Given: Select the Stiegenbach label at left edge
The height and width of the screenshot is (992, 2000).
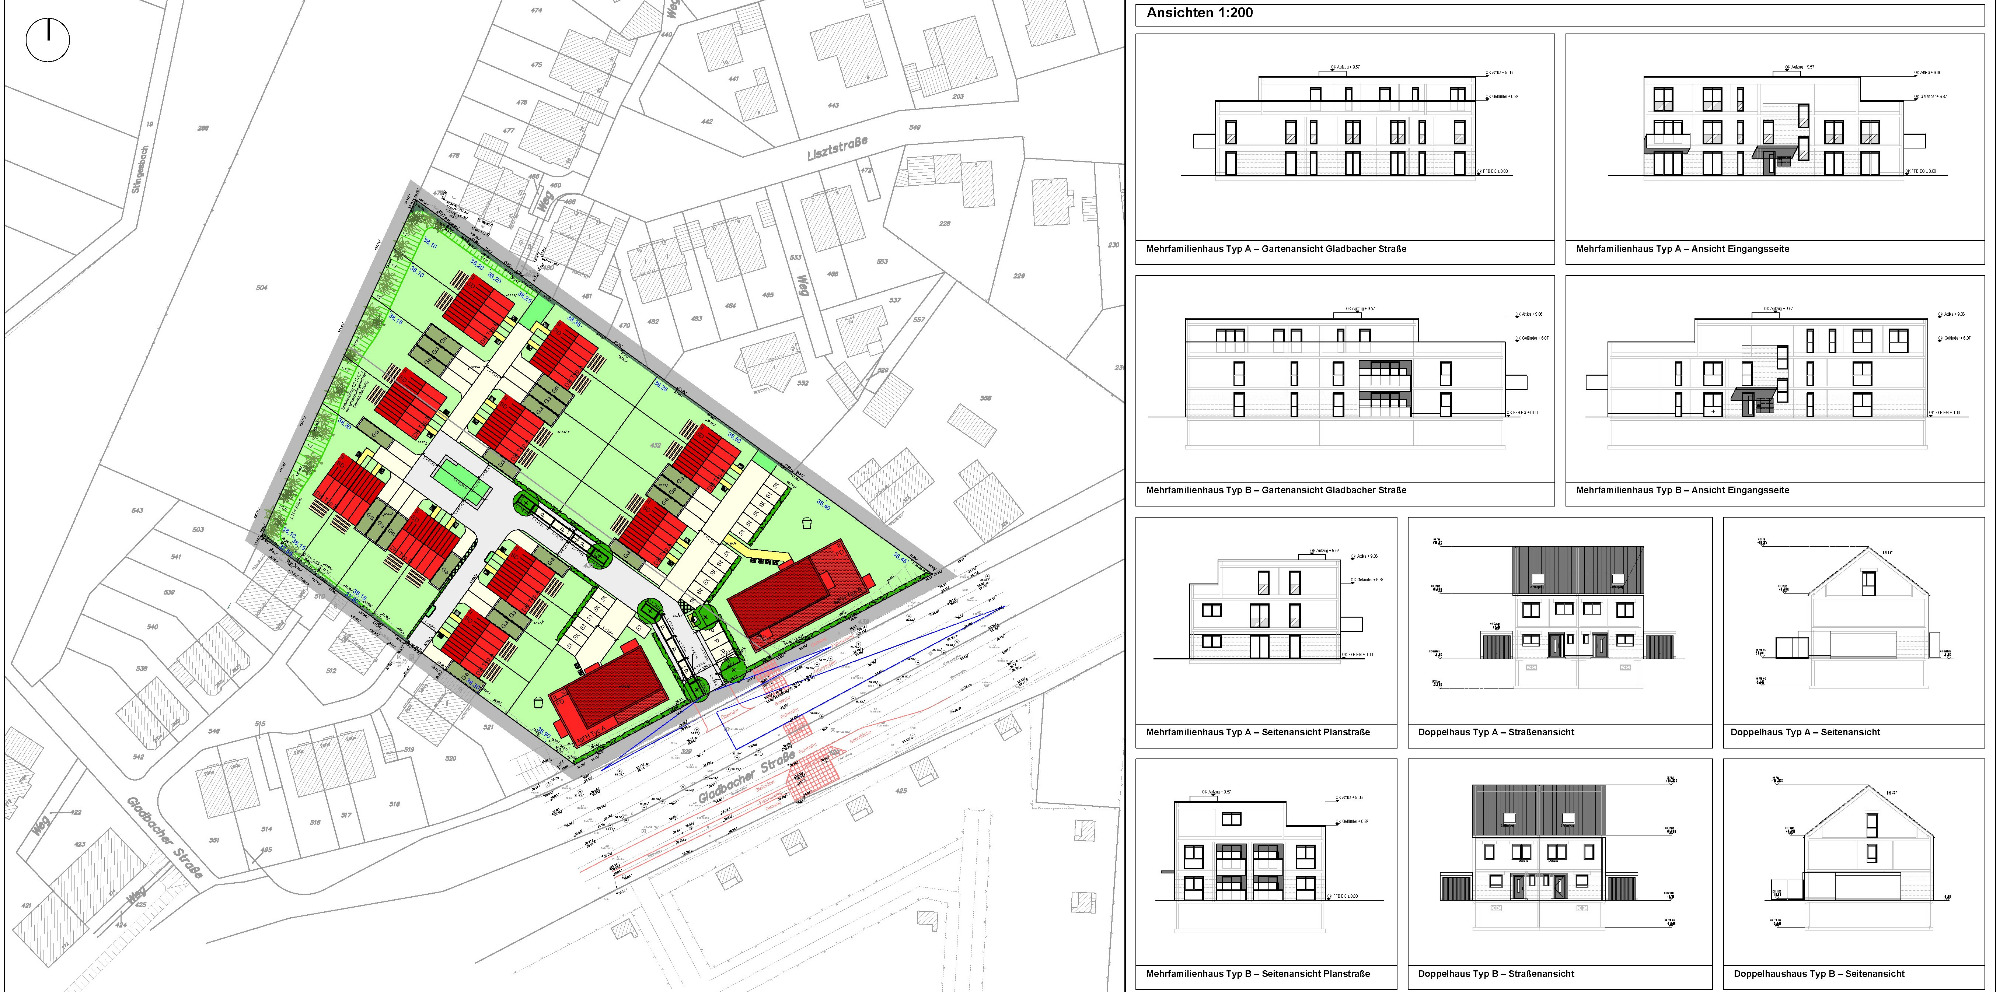Looking at the screenshot, I should pos(141,169).
